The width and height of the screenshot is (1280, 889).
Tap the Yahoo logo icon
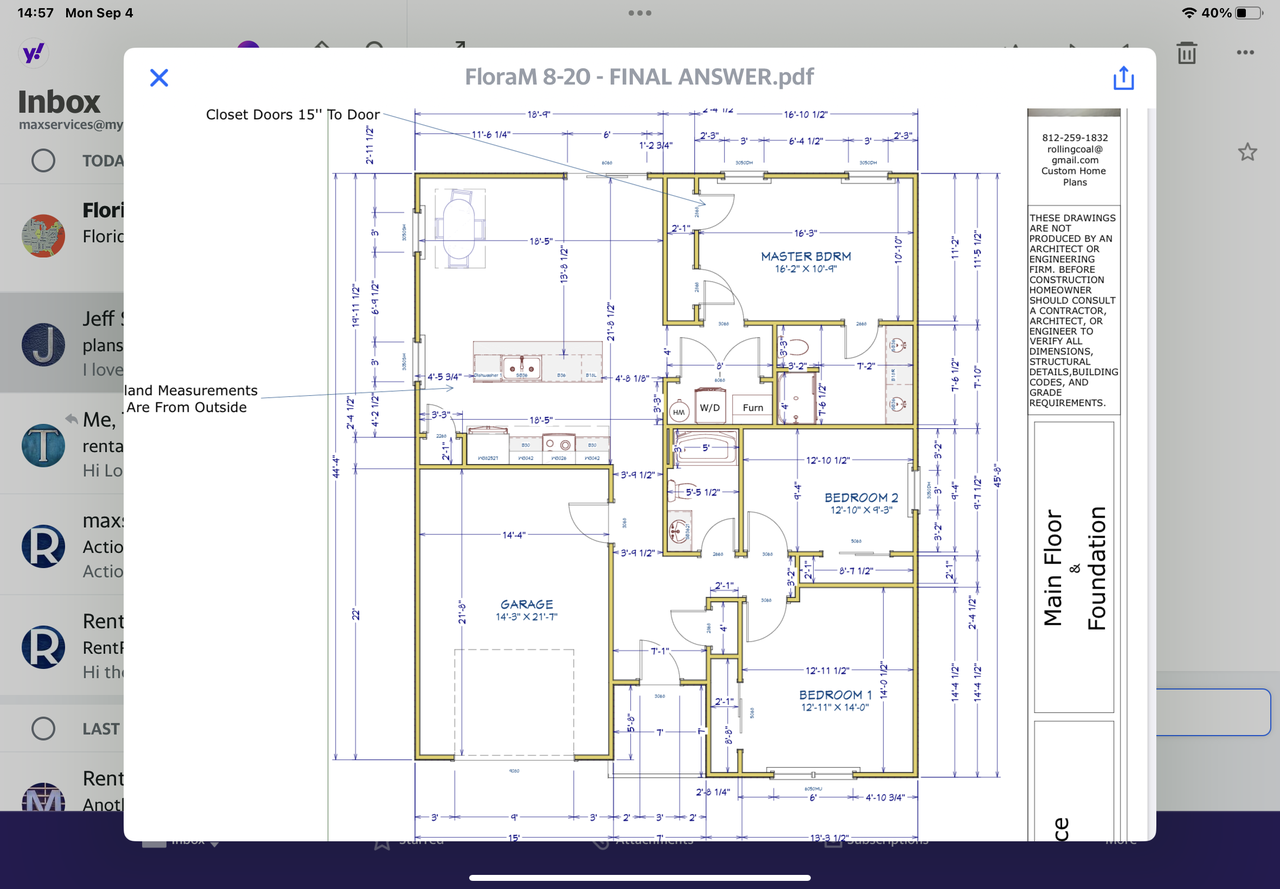click(33, 53)
